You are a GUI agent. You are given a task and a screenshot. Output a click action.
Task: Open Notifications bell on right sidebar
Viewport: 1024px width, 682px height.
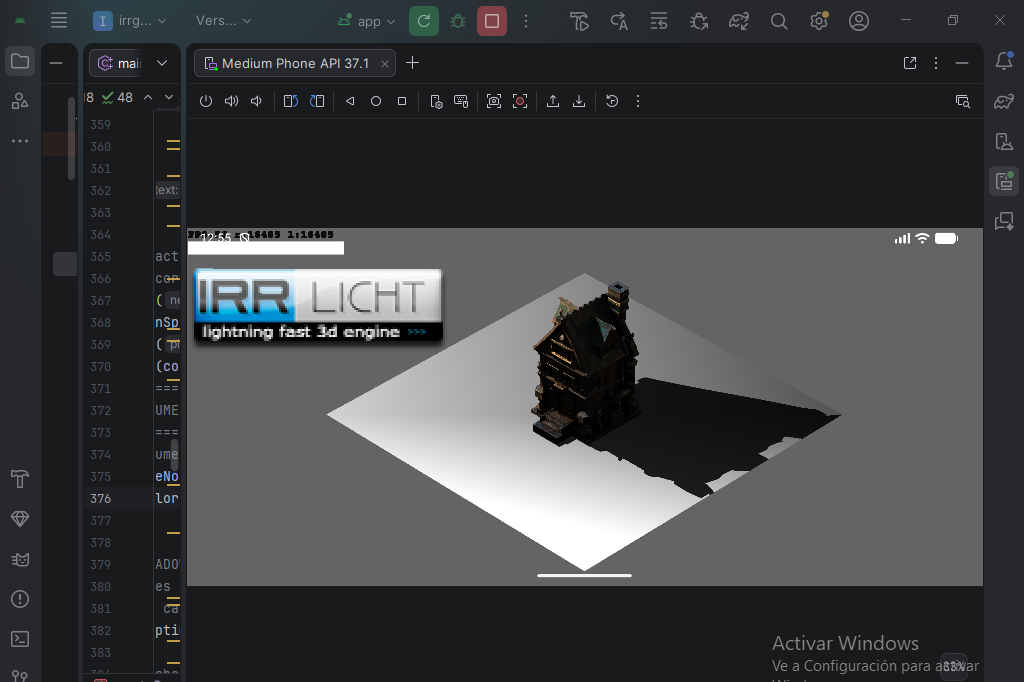1004,61
